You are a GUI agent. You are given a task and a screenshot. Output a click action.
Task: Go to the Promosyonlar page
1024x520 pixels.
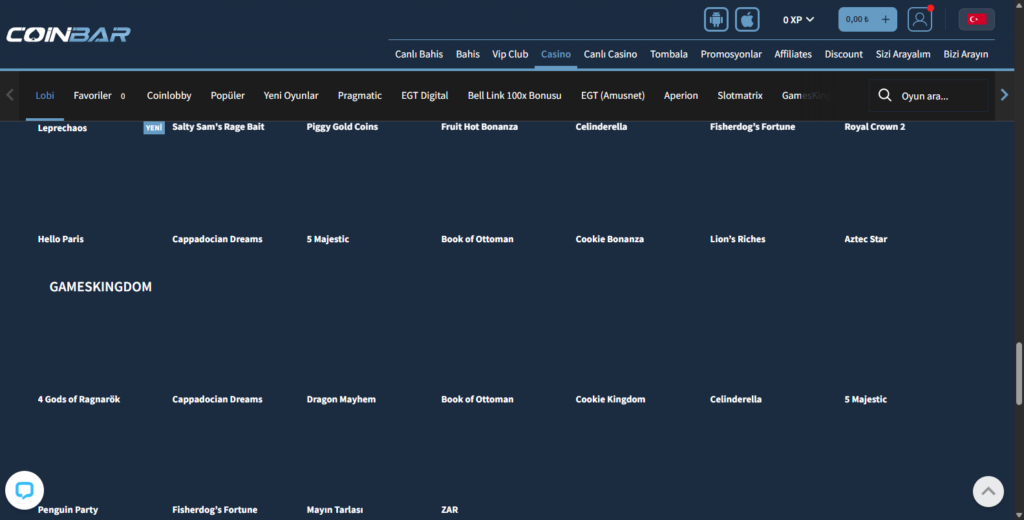point(731,54)
